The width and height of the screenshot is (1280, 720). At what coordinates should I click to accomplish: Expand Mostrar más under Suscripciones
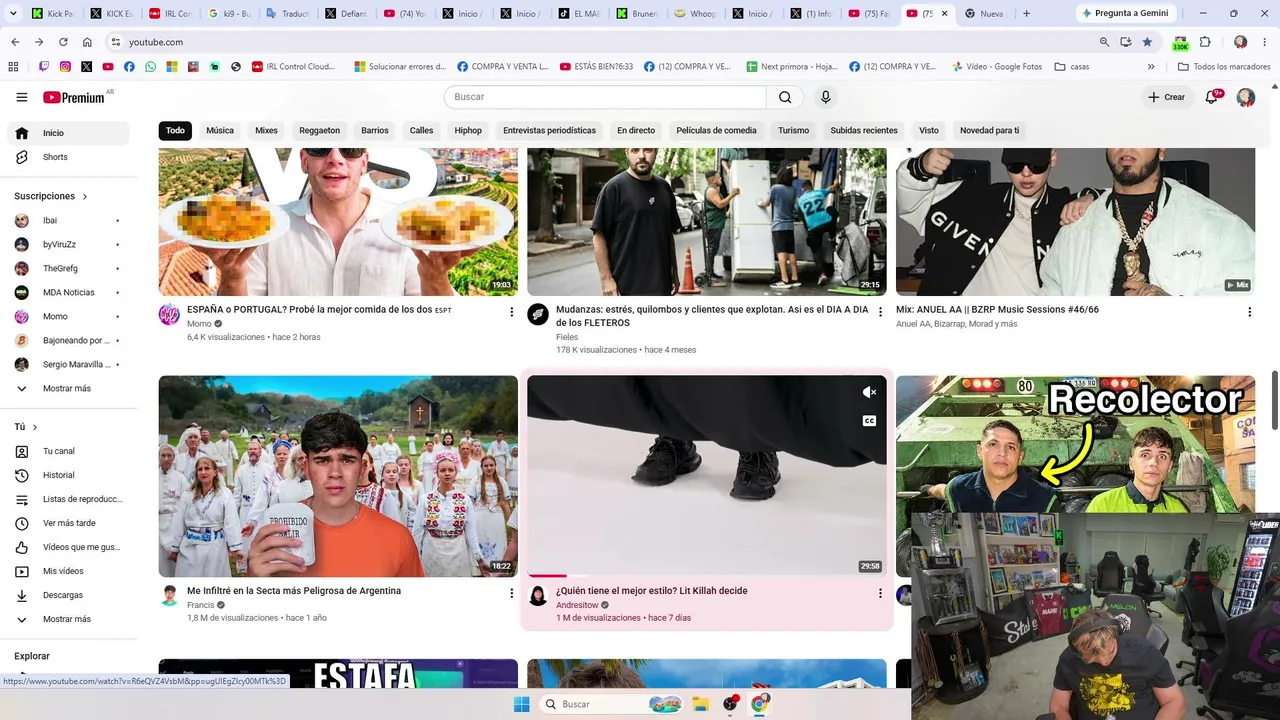[68, 388]
